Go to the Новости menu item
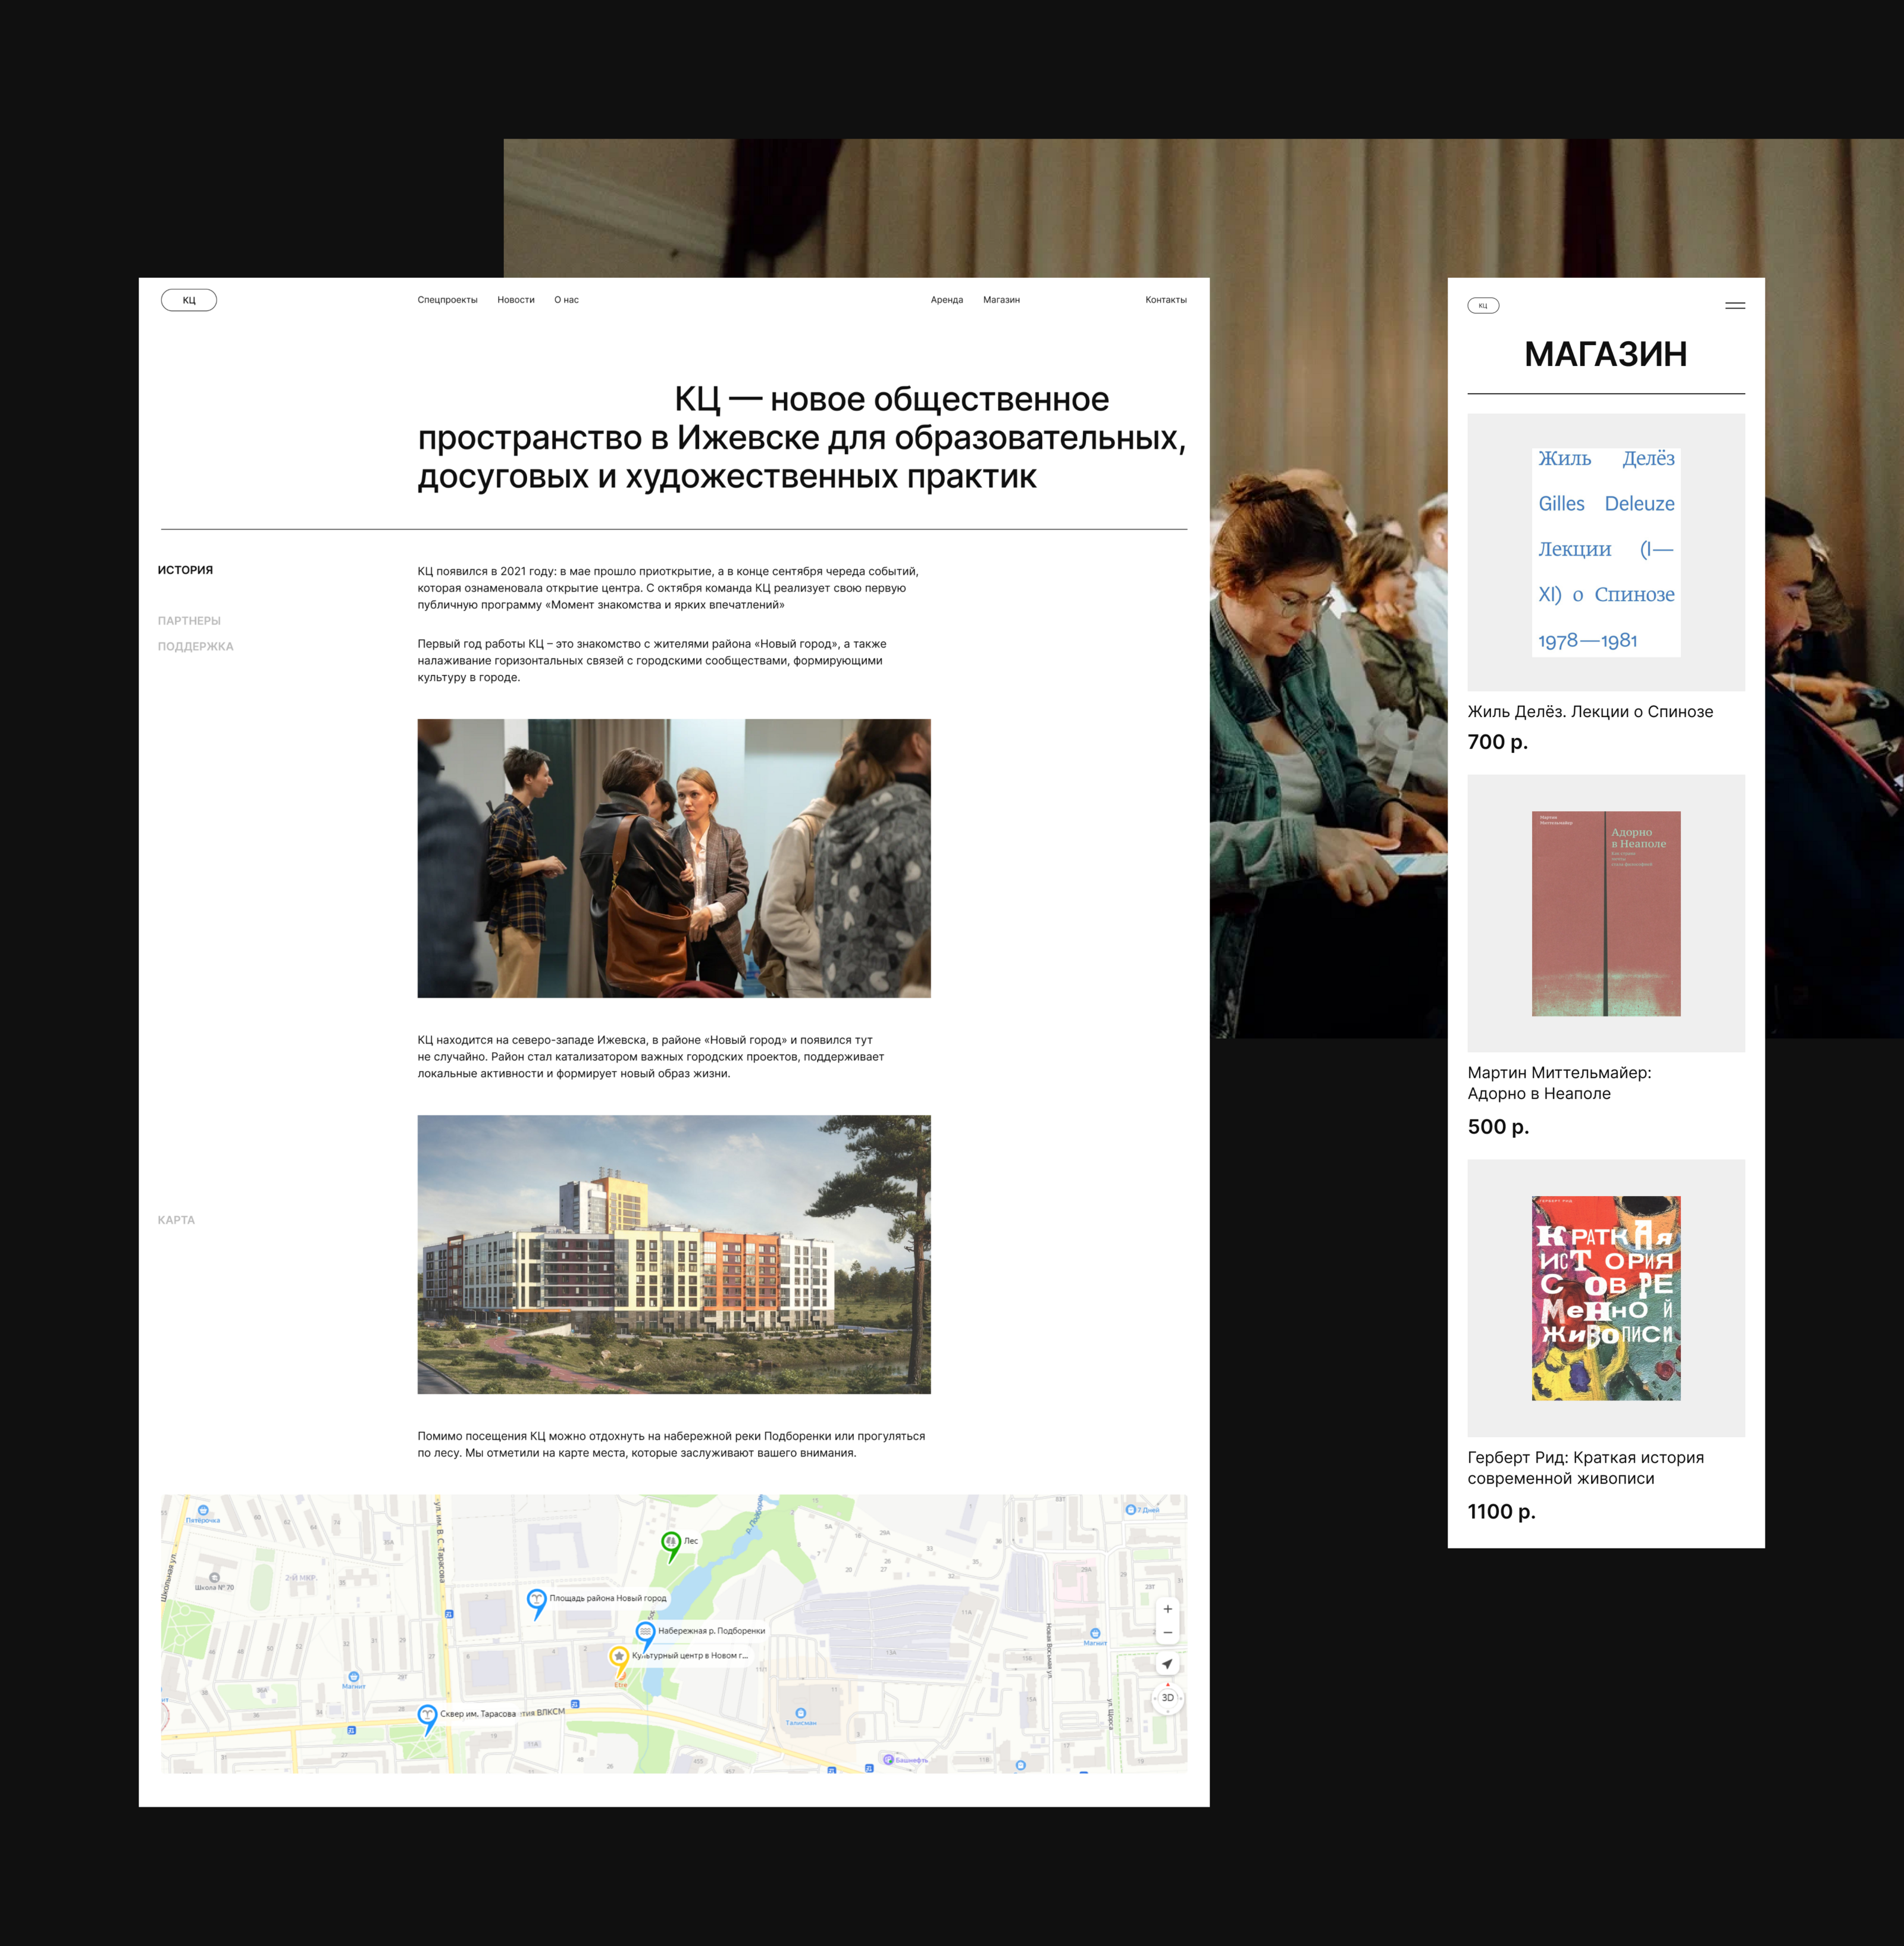 [x=516, y=300]
